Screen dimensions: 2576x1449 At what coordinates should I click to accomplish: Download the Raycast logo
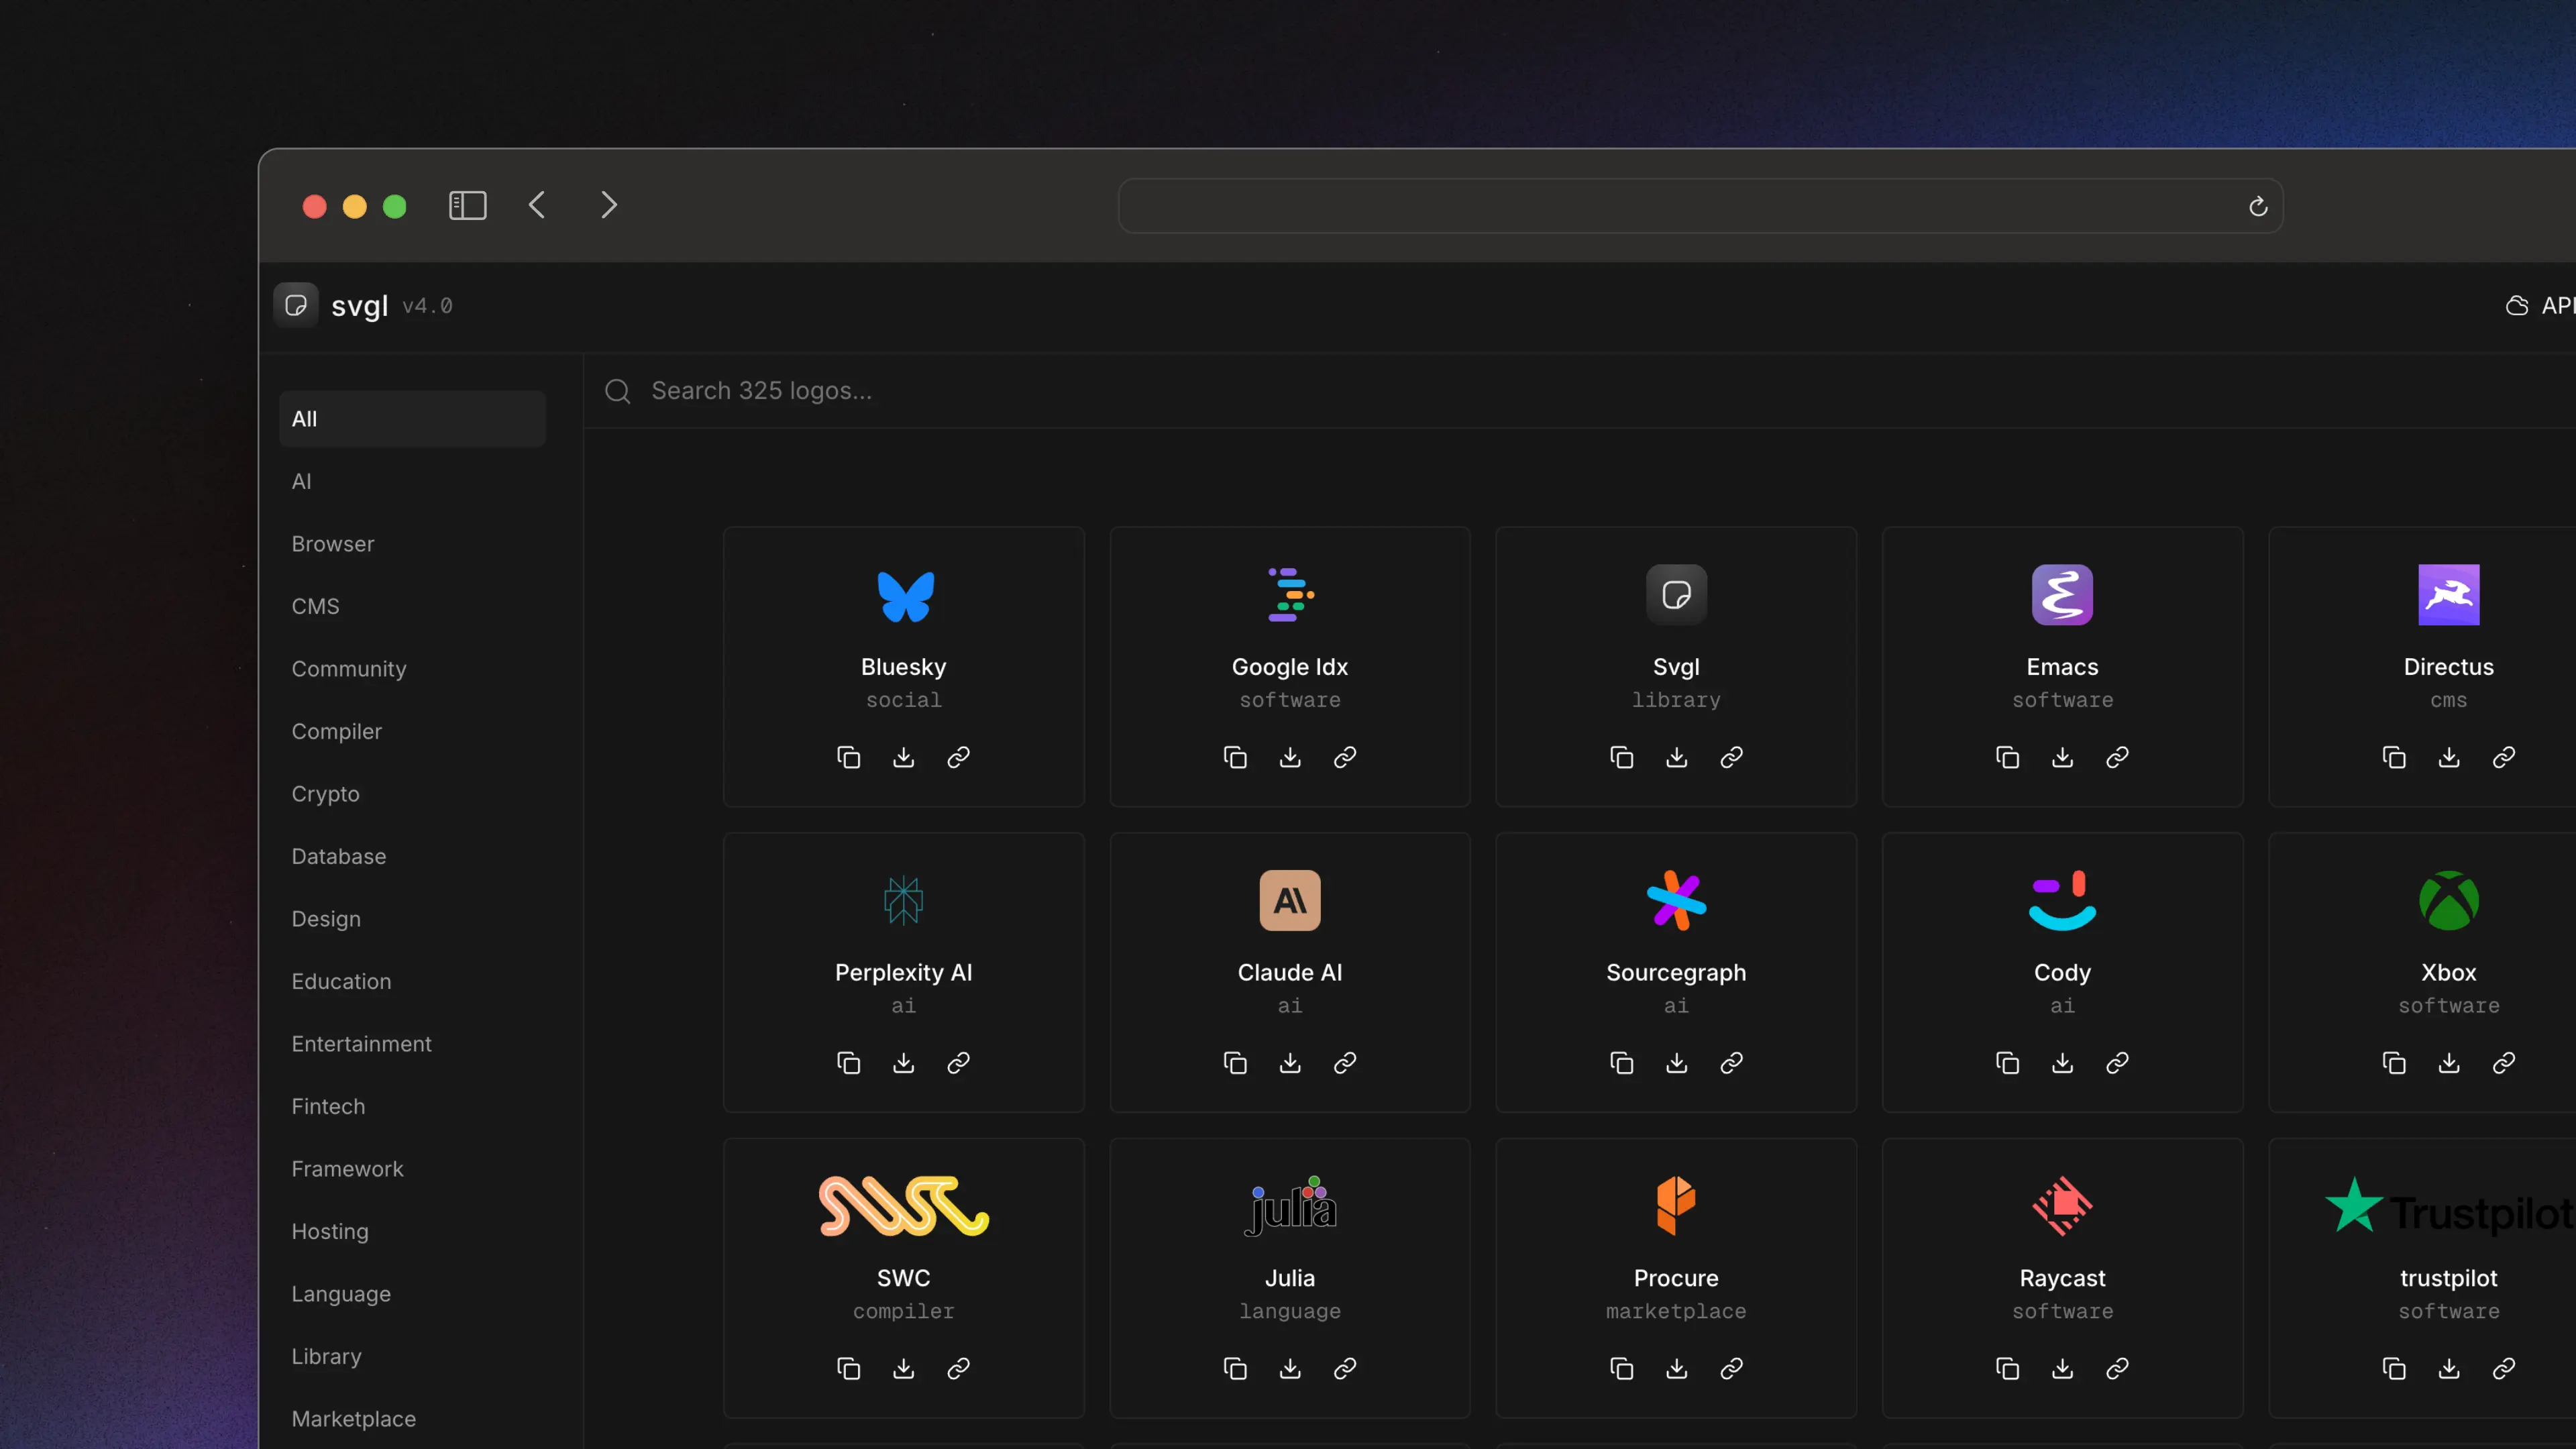tap(2062, 1368)
